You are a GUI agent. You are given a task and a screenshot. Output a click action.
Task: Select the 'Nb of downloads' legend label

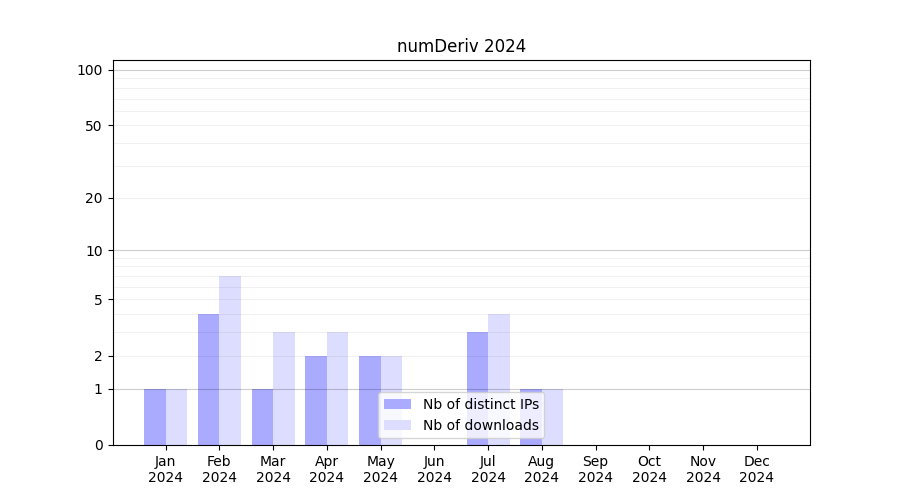click(480, 425)
